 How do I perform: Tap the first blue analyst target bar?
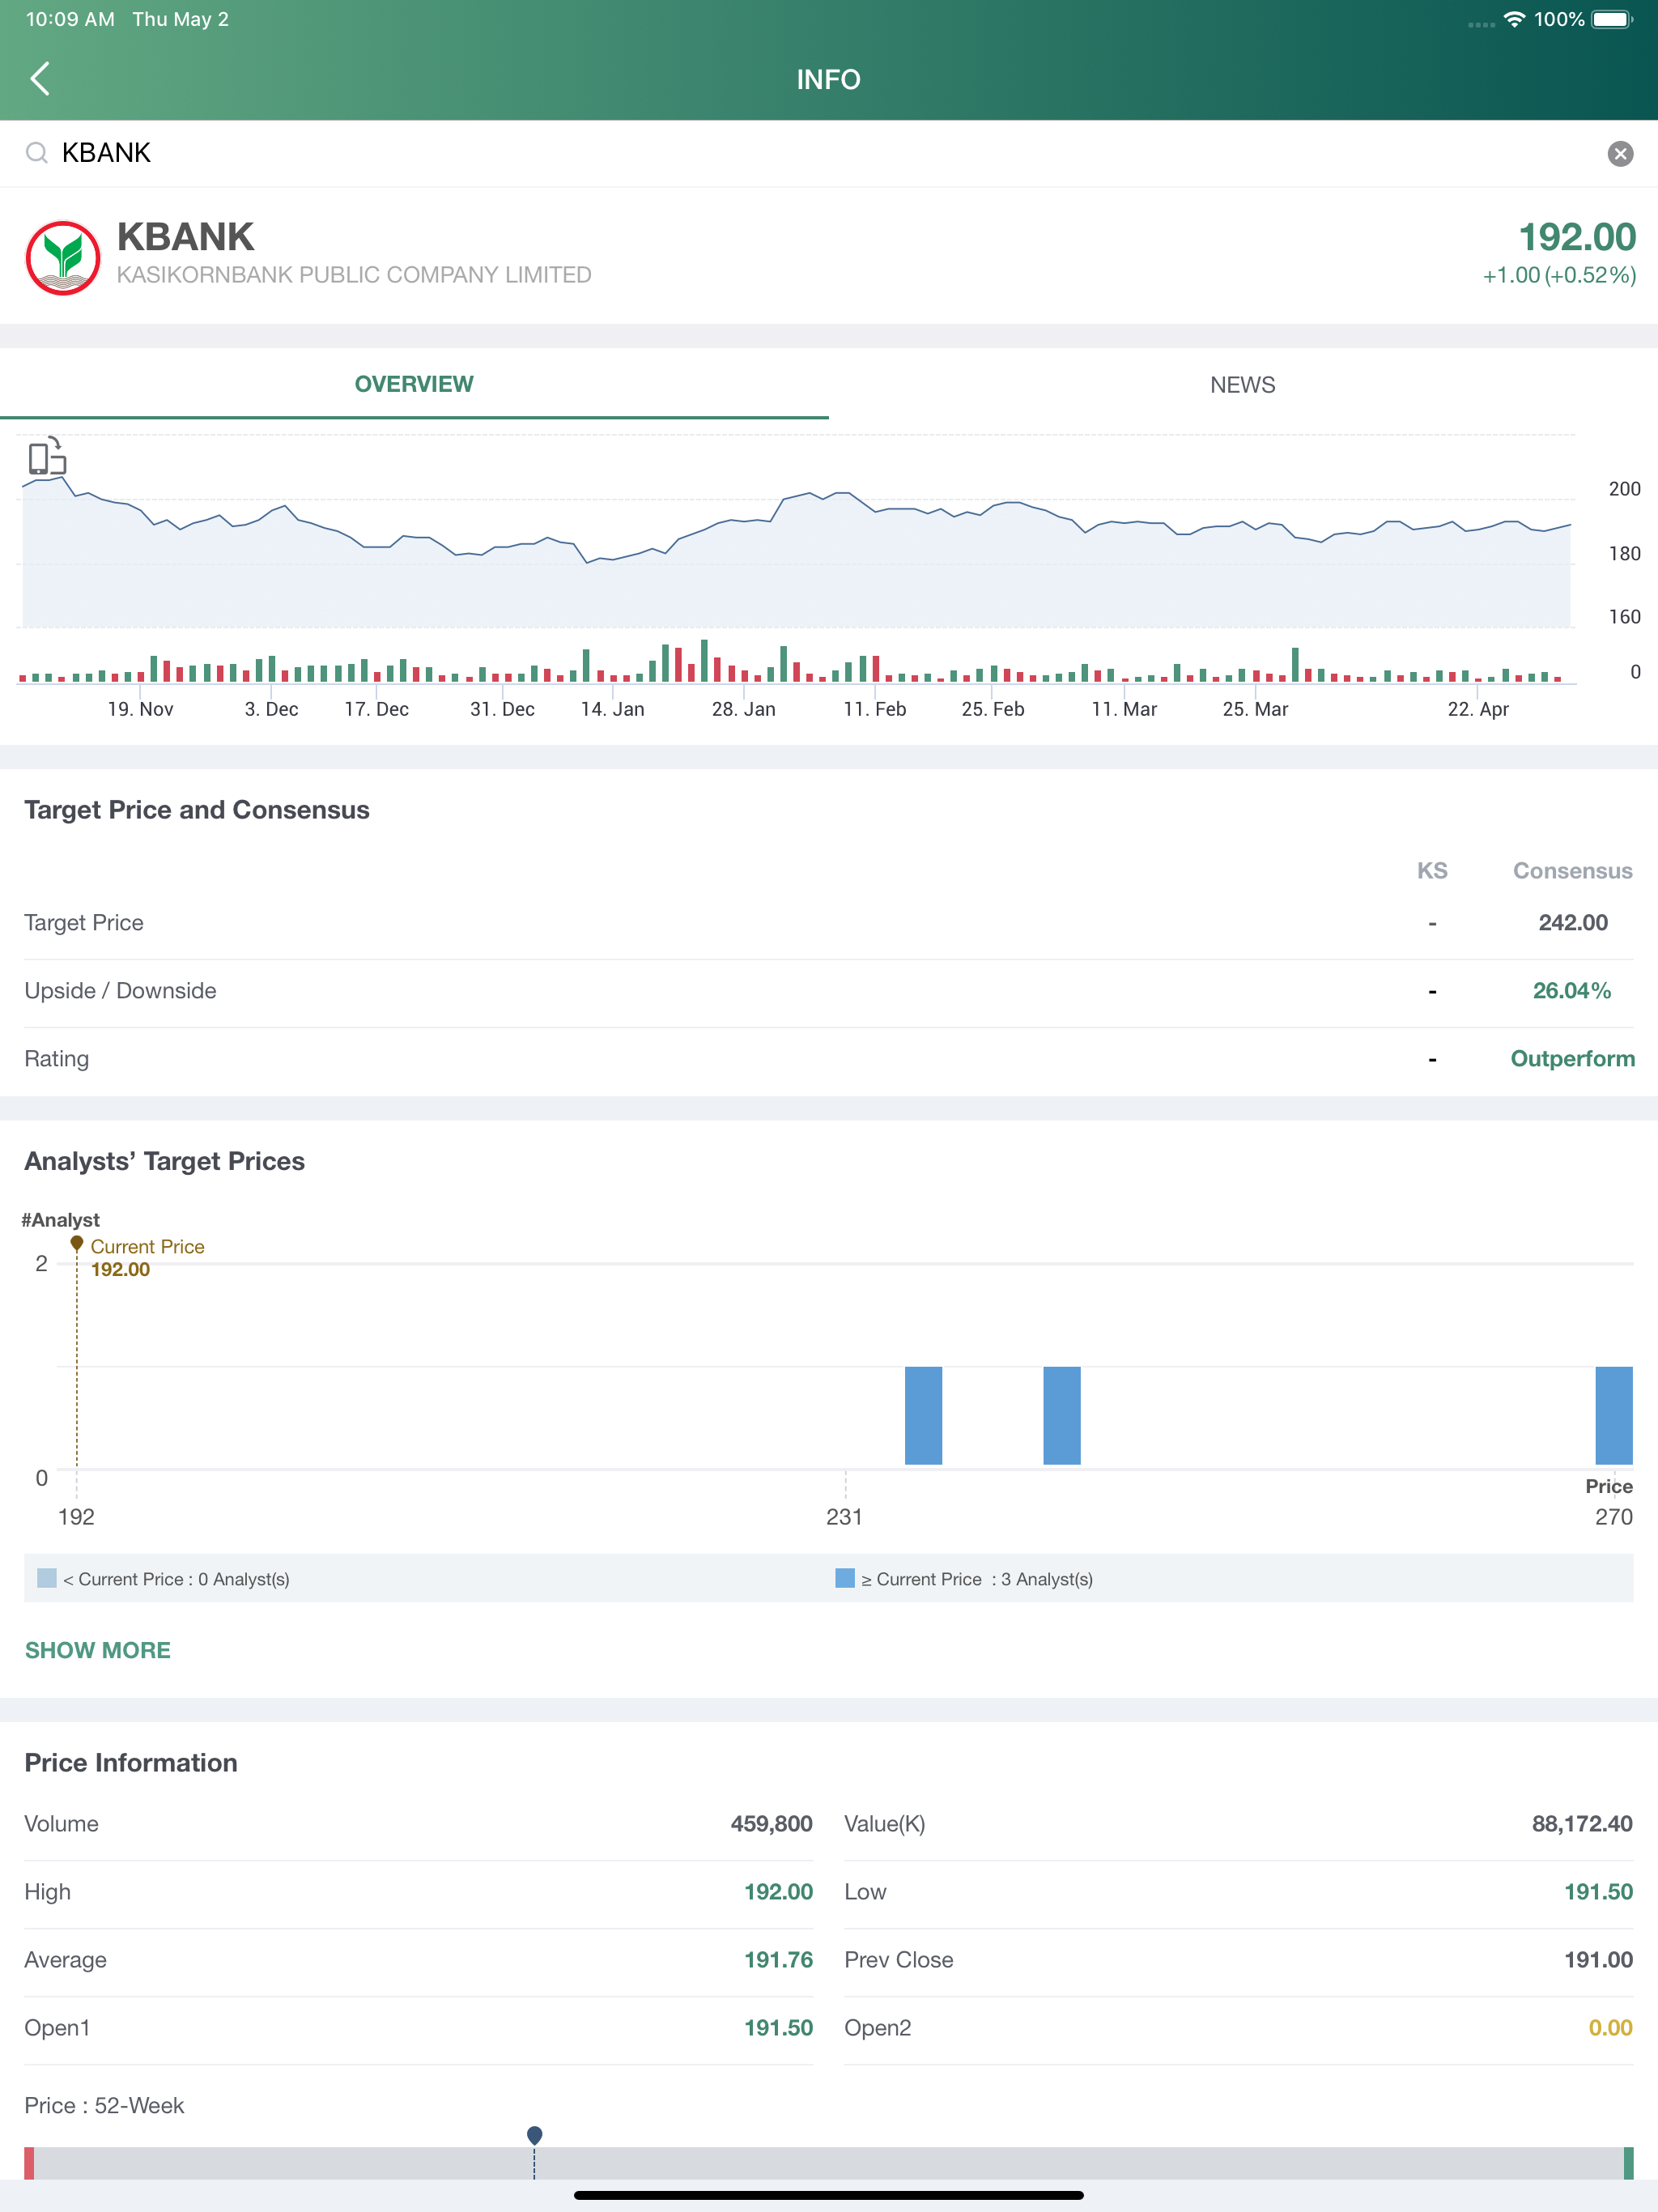point(923,1415)
